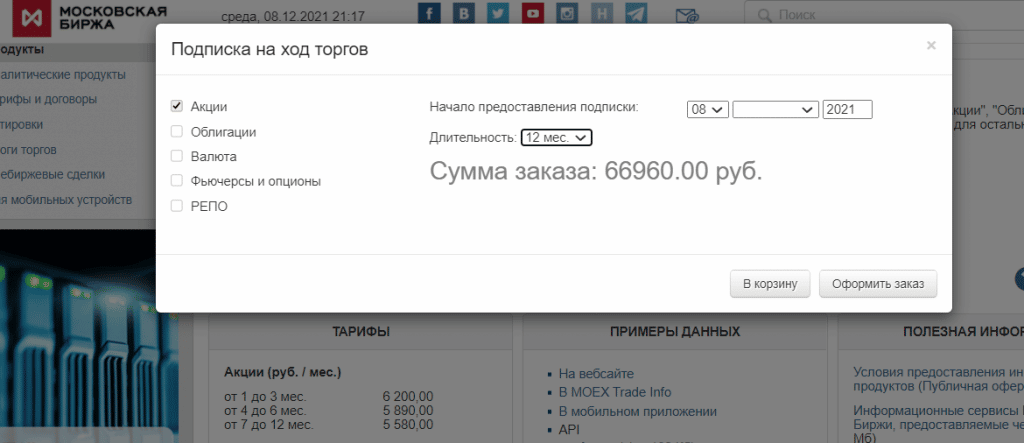Tick the Валюта checkbox

(176, 156)
